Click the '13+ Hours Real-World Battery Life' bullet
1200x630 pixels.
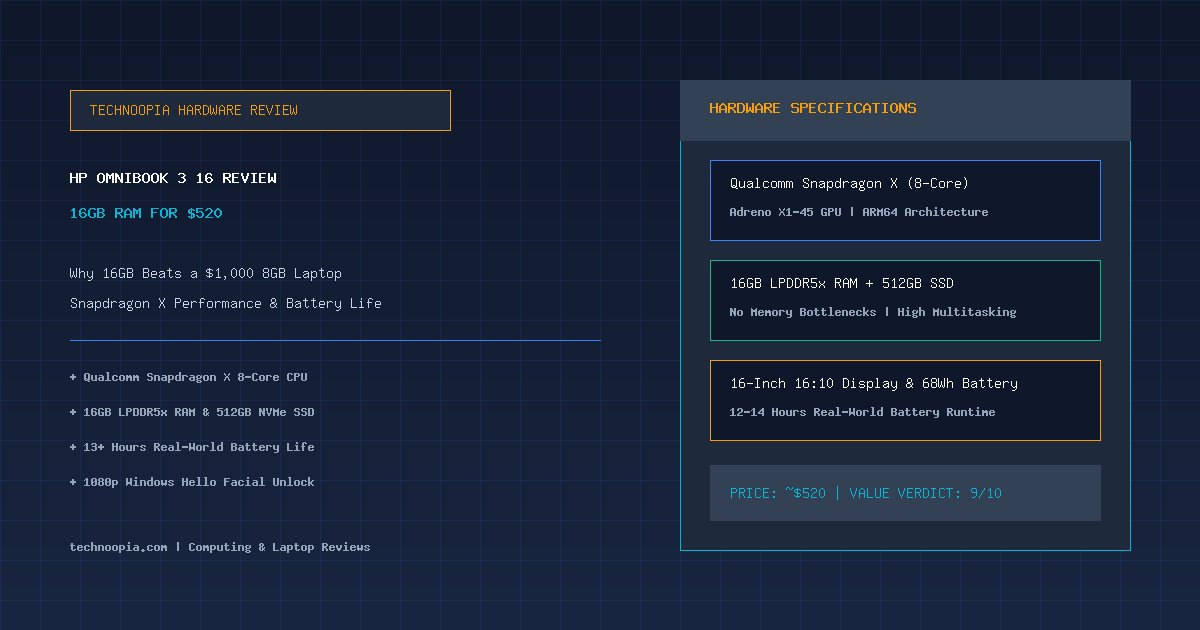[x=192, y=447]
